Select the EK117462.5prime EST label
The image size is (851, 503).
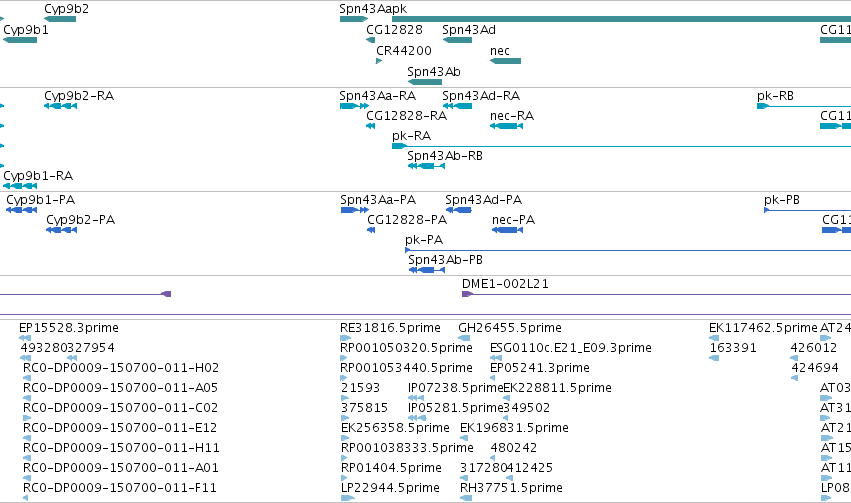[x=763, y=328]
